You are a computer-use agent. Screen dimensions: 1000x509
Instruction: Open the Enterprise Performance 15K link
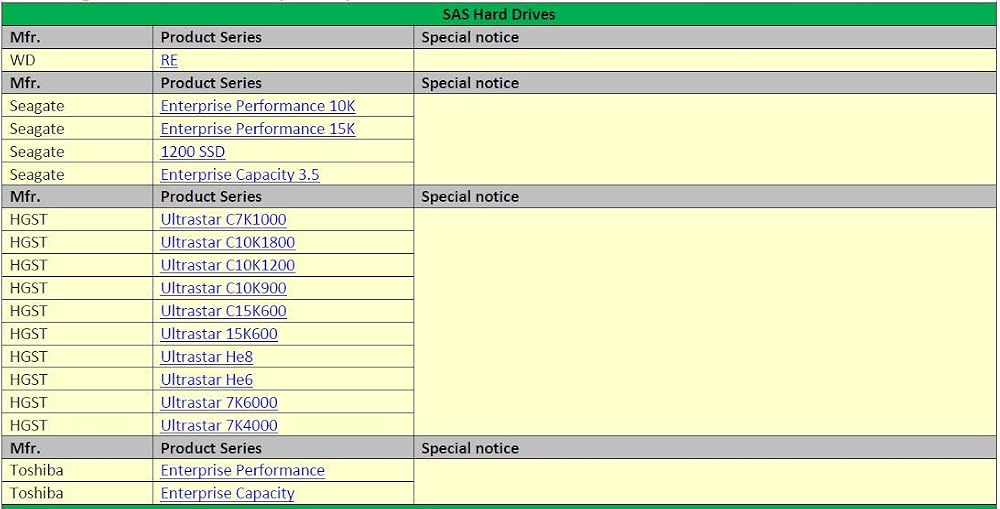258,129
